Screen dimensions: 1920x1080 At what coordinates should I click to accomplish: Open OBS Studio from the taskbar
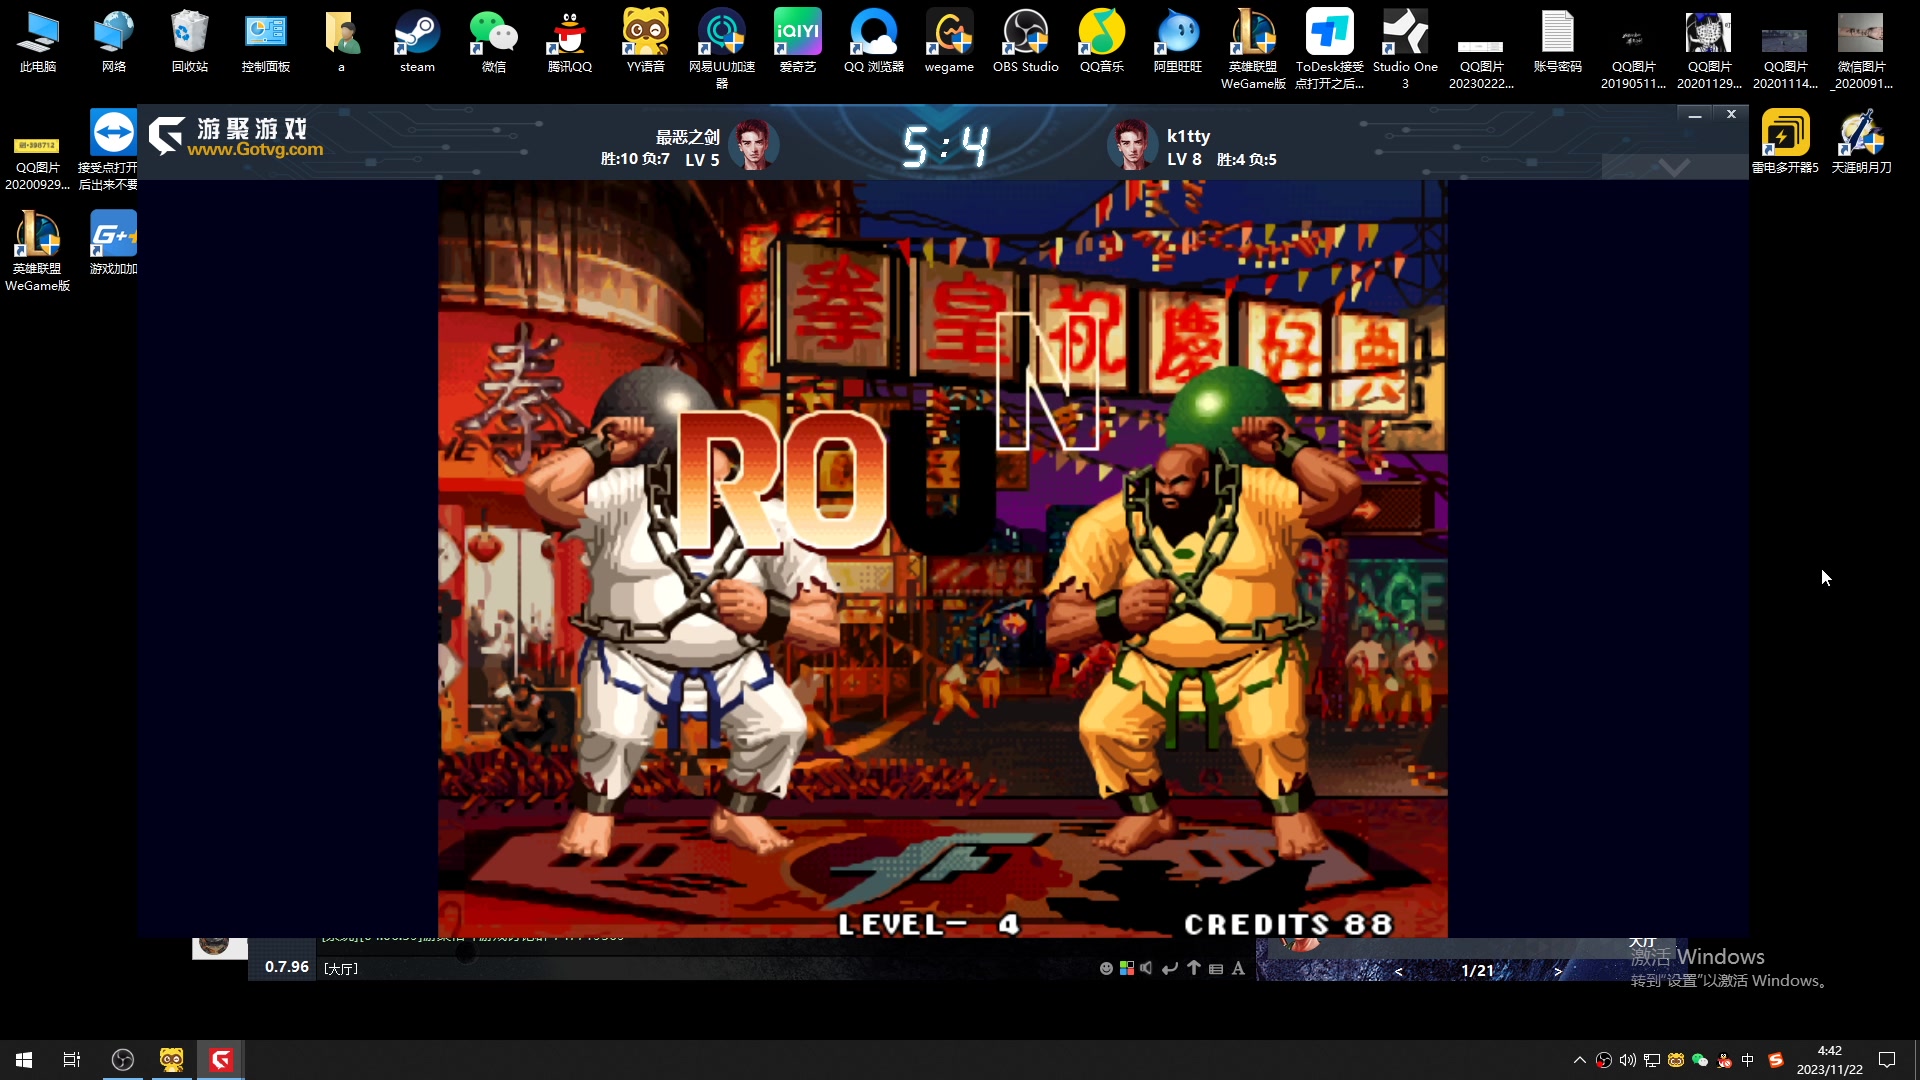click(123, 1060)
